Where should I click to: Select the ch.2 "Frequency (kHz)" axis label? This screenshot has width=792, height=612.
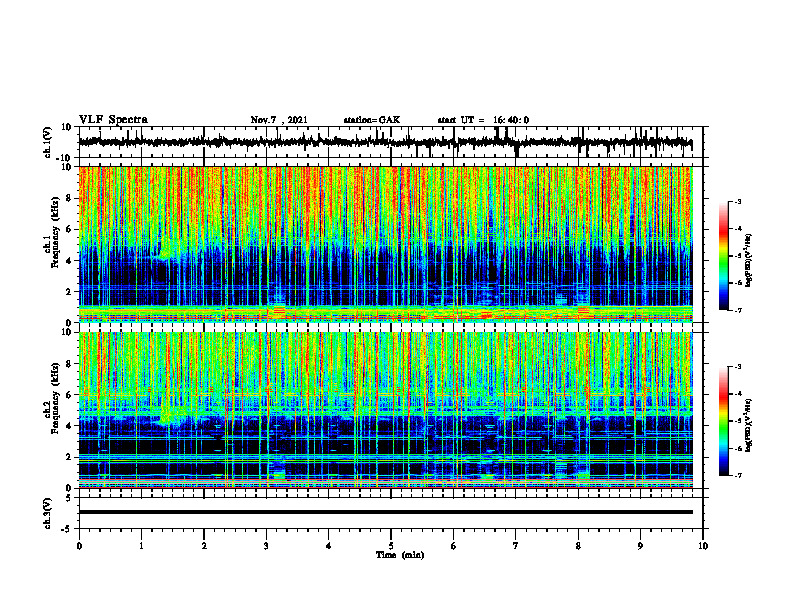(56, 398)
